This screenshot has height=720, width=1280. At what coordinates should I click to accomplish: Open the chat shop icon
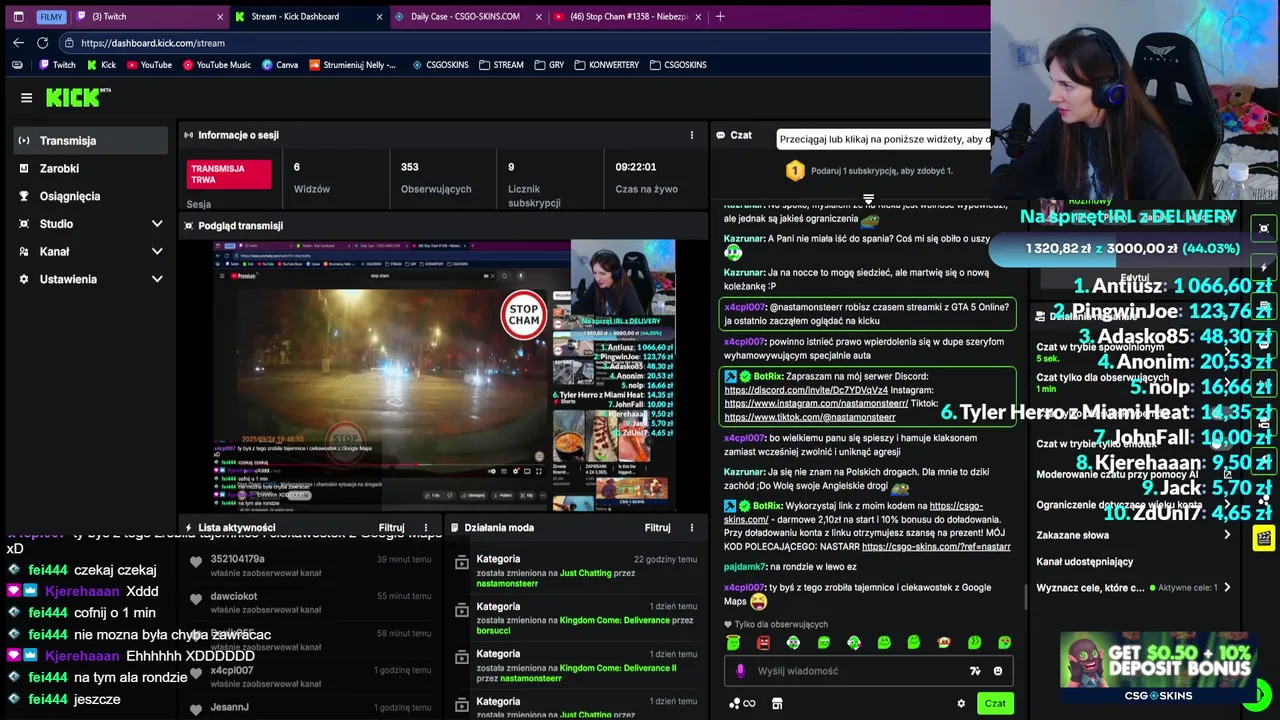[x=777, y=704]
